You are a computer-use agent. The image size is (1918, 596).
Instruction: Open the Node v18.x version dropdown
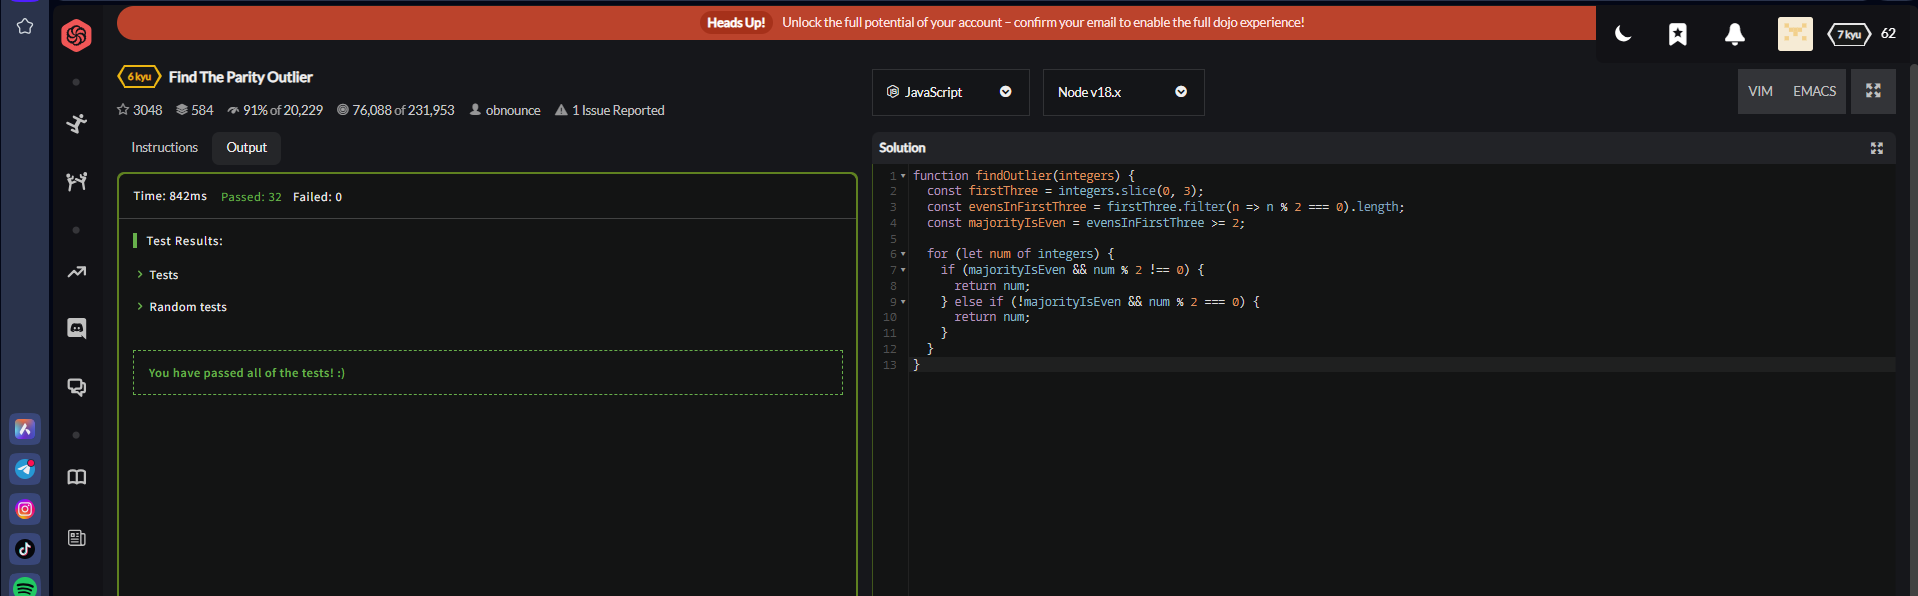coord(1122,92)
